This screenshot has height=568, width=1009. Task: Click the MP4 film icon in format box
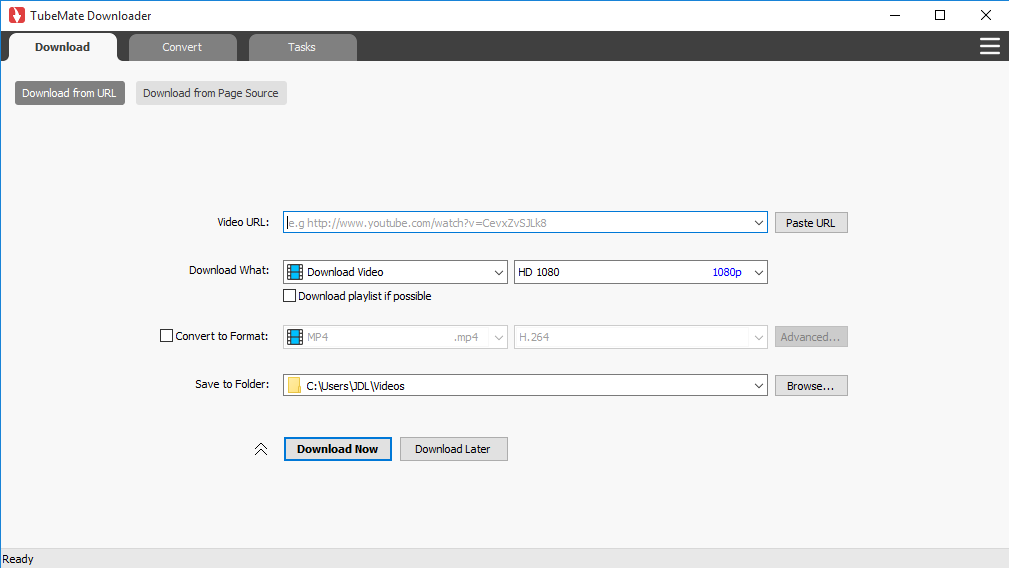[295, 337]
